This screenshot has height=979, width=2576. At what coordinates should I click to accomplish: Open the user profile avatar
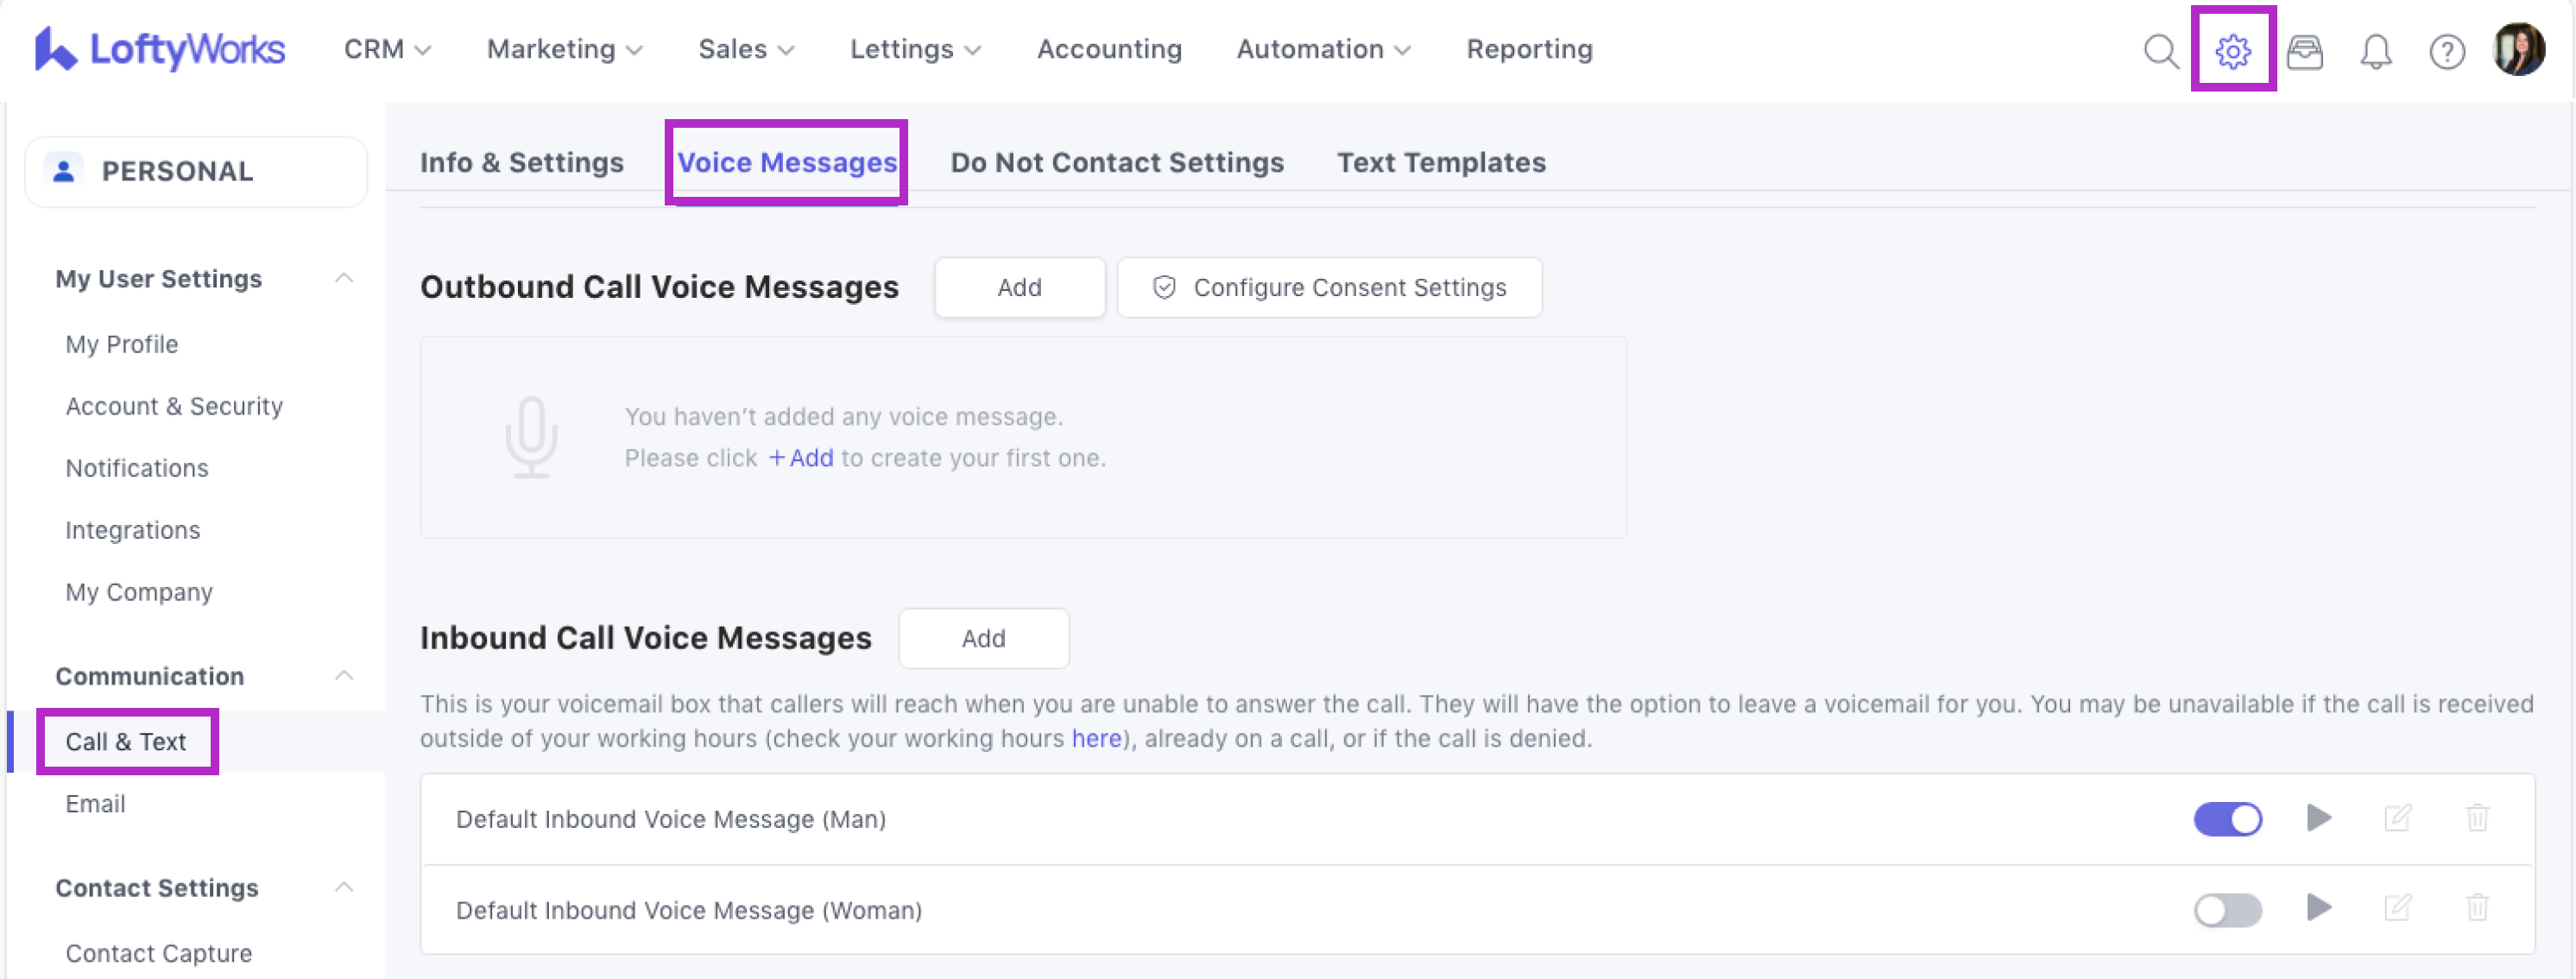(x=2517, y=50)
